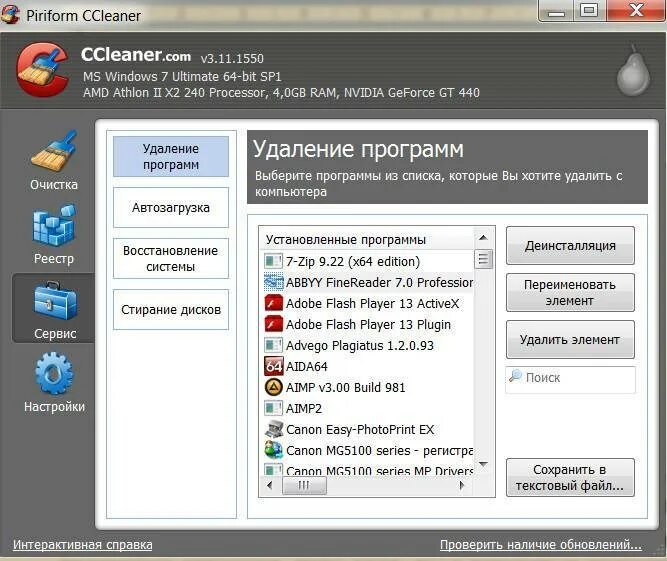Click the AIMP v3.00 orange icon
This screenshot has height=561, width=667.
[274, 387]
